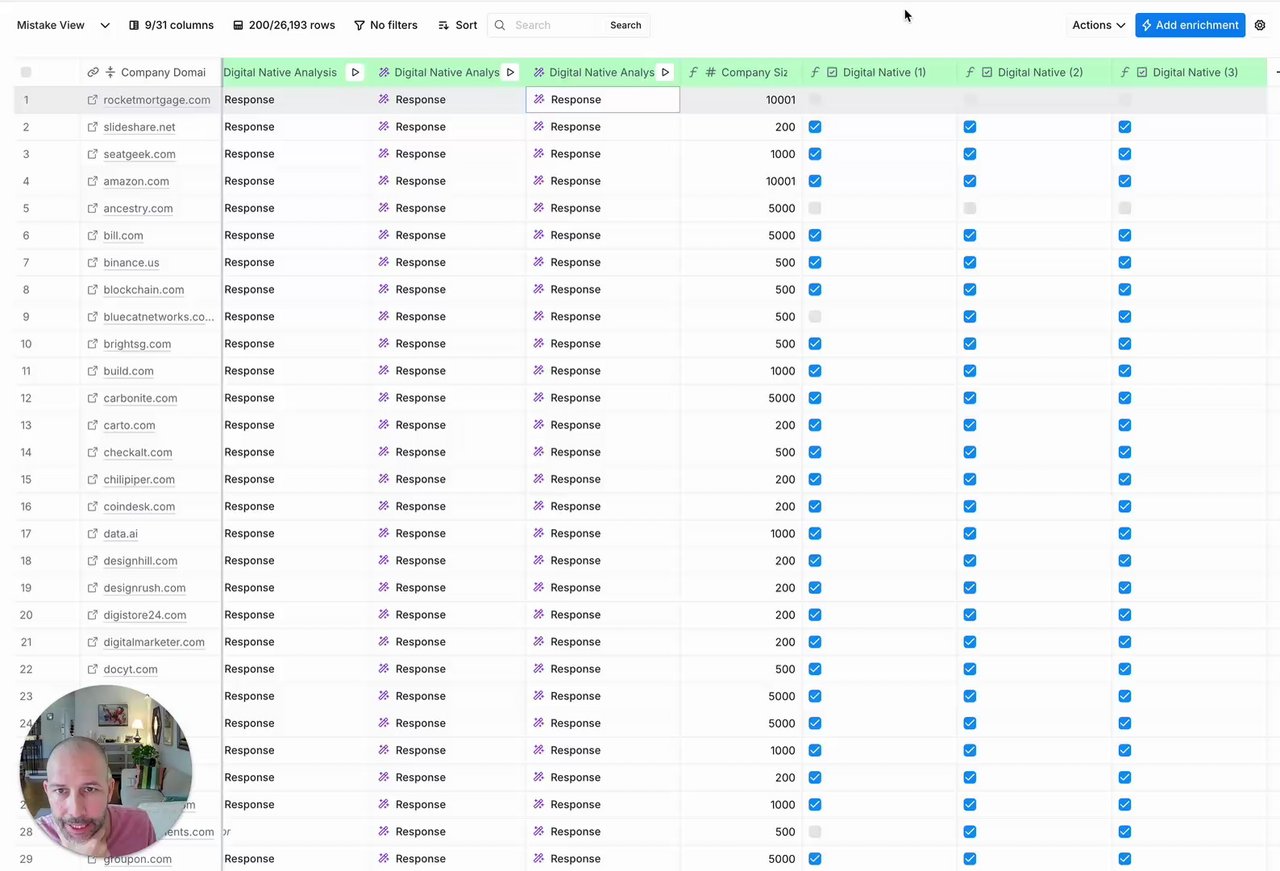Click the formula icon in the Company Size header
This screenshot has height=871, width=1280.
(x=693, y=72)
